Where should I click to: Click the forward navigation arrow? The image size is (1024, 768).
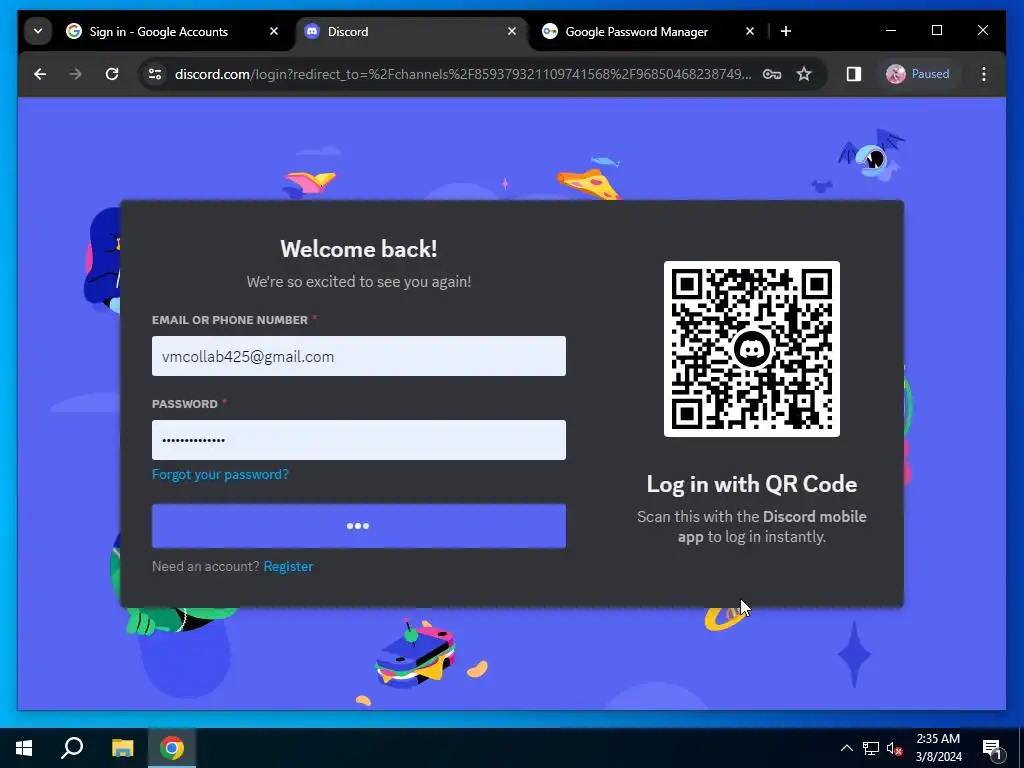coord(76,74)
